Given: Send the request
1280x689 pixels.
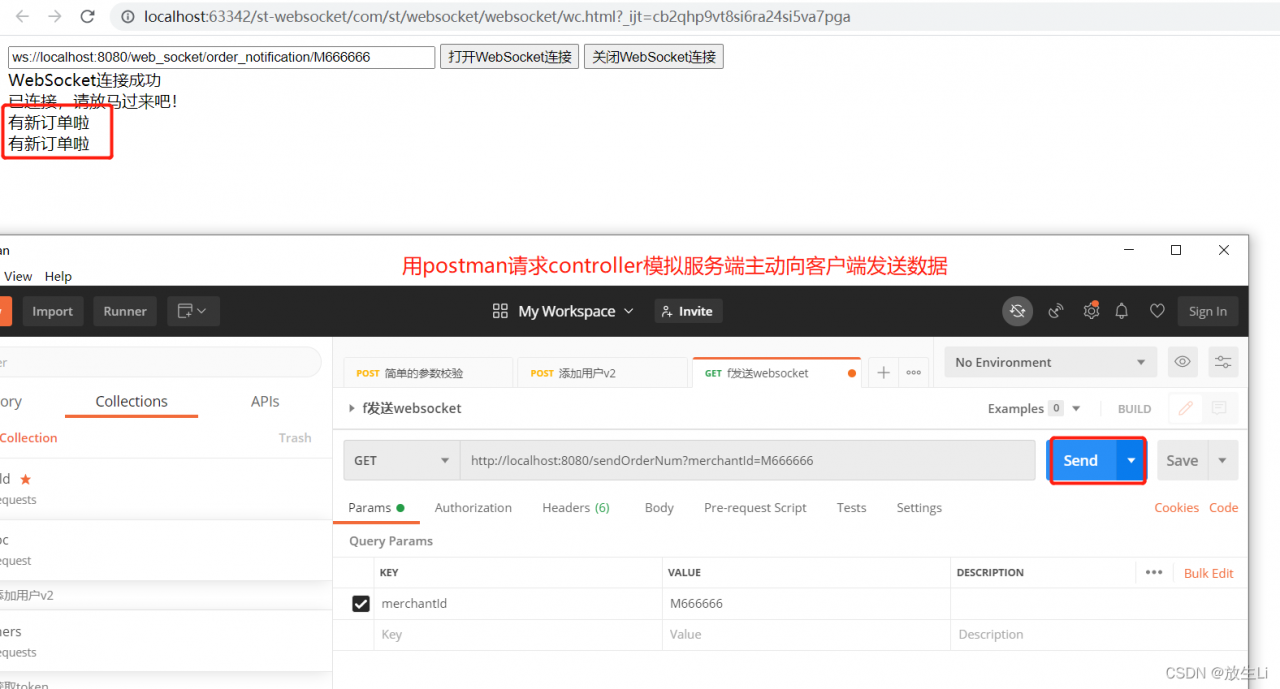Looking at the screenshot, I should tap(1081, 460).
